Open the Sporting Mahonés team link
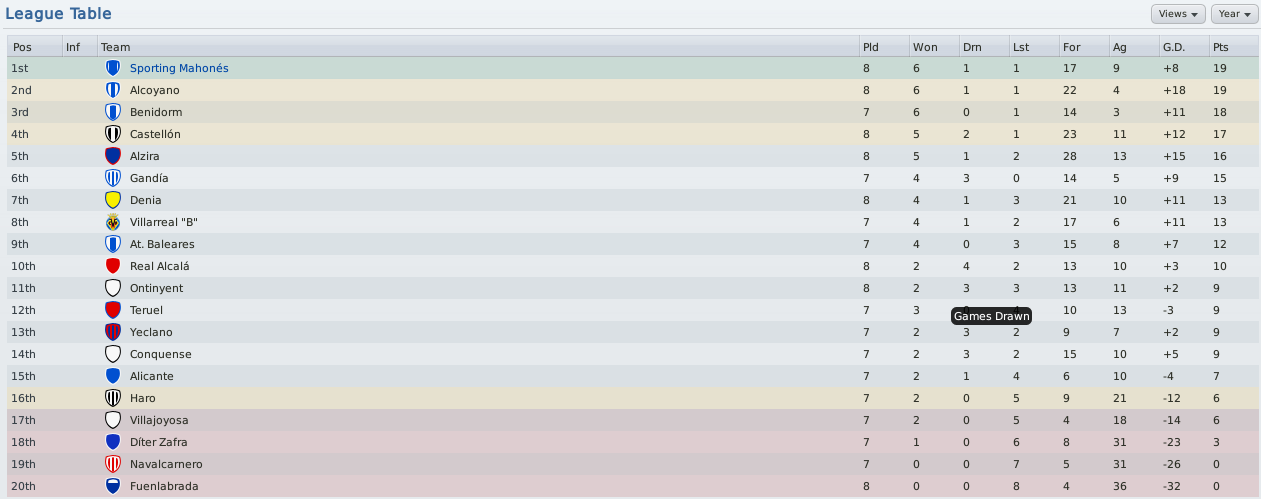 coord(179,68)
